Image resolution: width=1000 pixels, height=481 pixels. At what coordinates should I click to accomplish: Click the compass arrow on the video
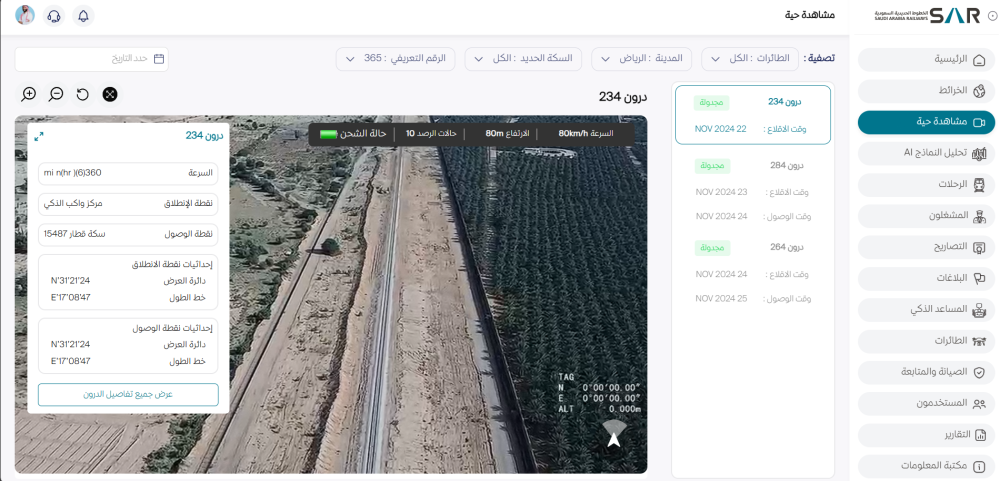pos(613,435)
